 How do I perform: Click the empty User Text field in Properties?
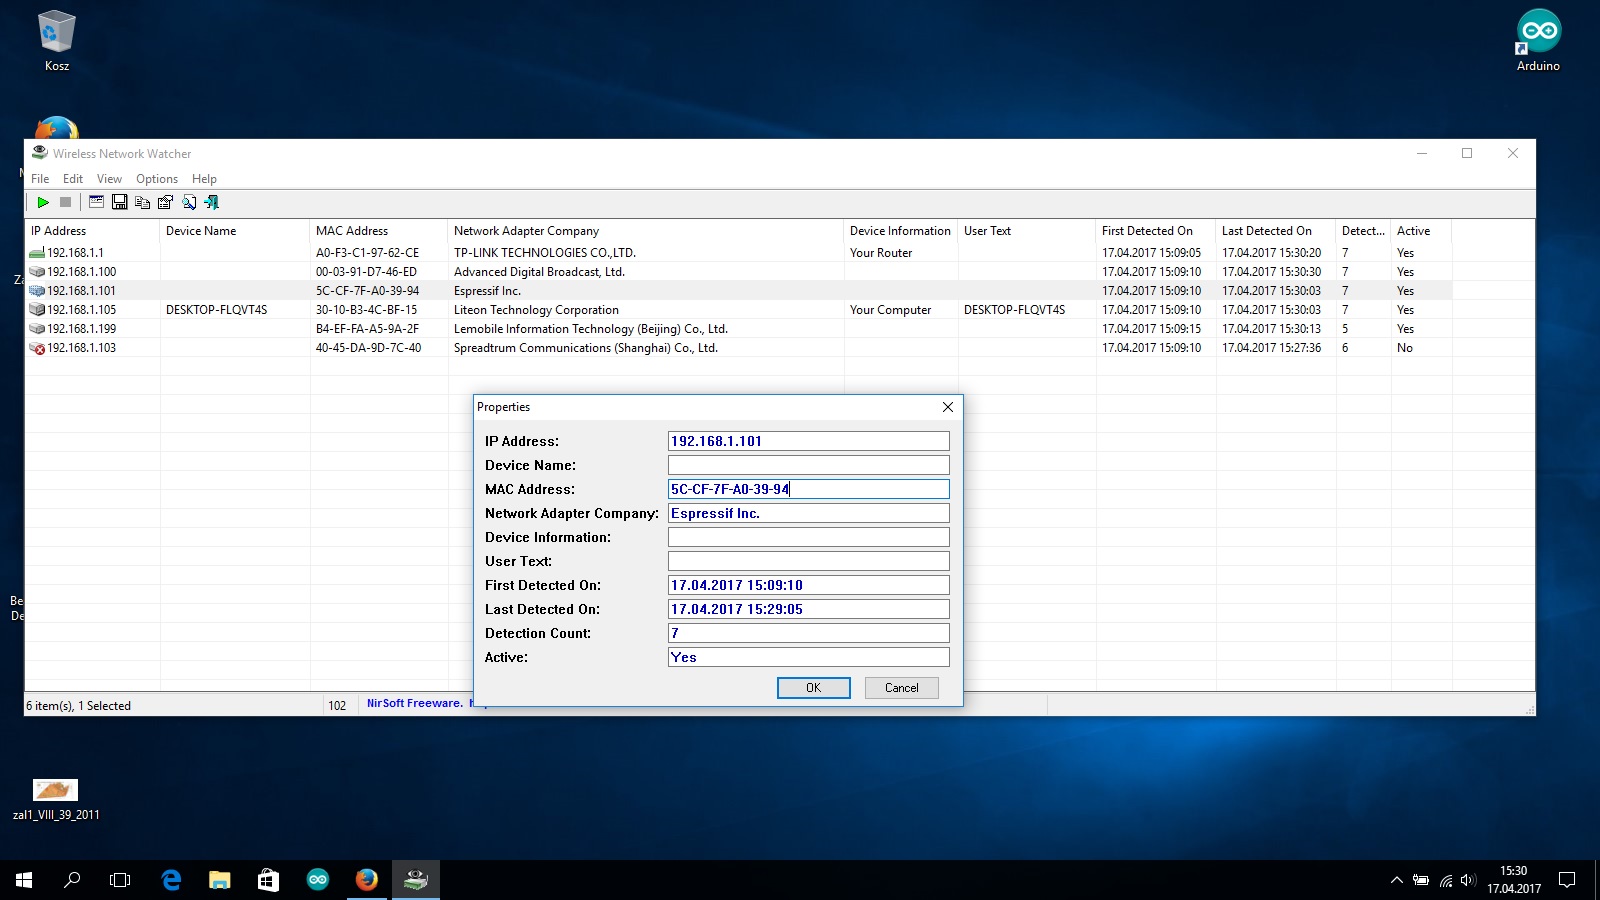(808, 561)
